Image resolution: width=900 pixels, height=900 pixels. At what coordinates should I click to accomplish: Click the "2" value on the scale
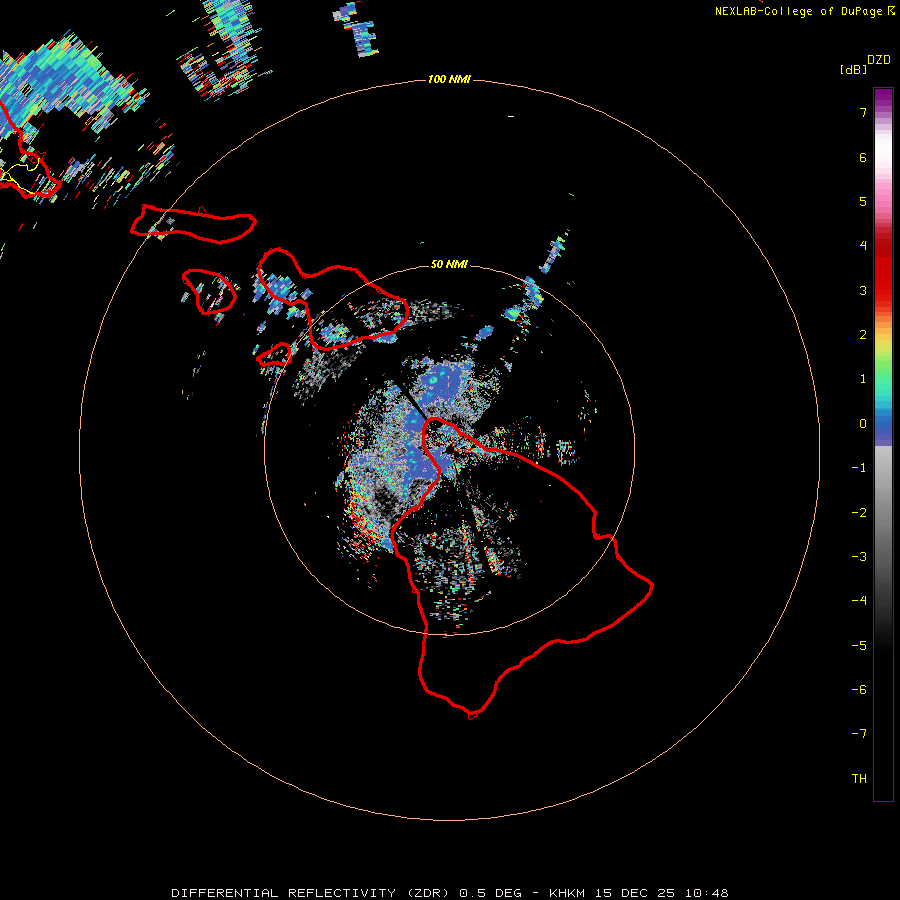pyautogui.click(x=863, y=335)
